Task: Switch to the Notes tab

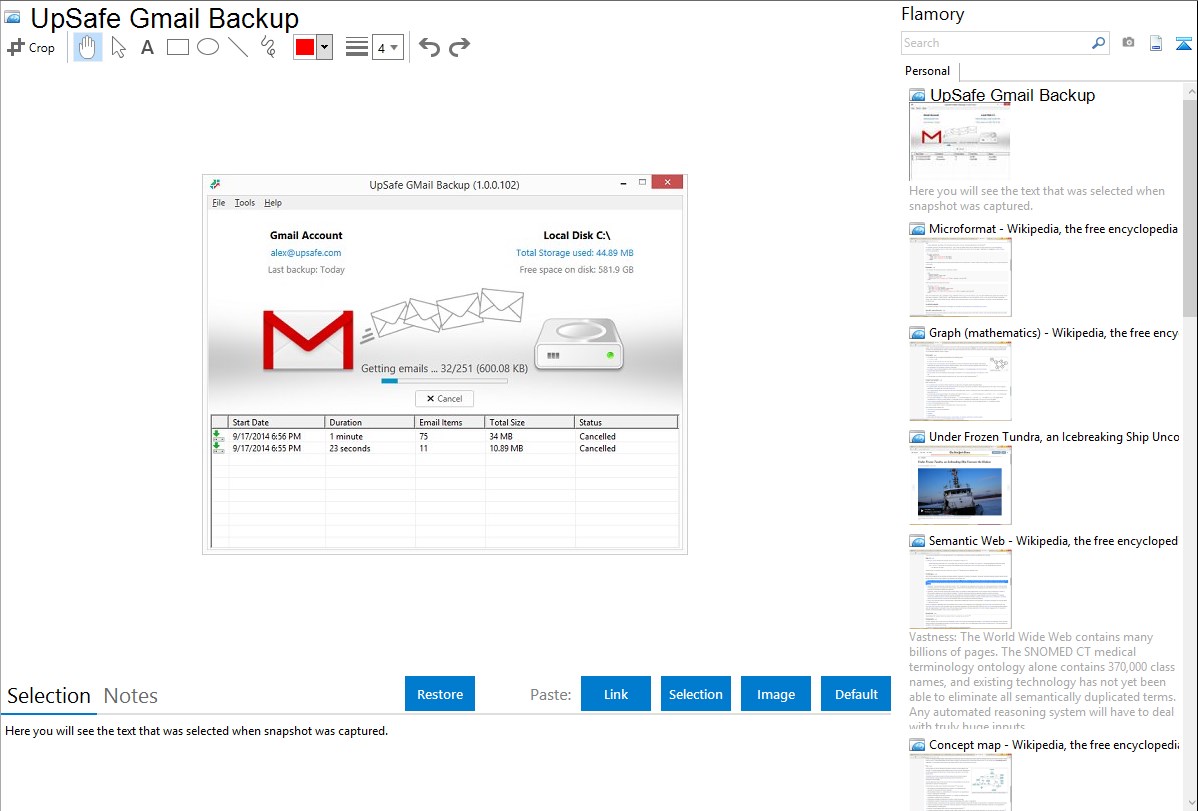Action: coord(131,696)
